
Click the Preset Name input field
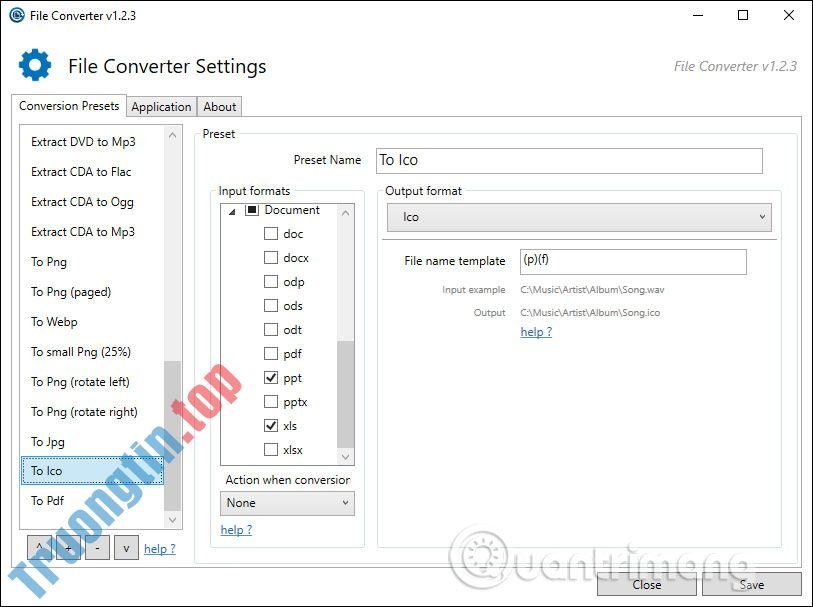pos(569,160)
